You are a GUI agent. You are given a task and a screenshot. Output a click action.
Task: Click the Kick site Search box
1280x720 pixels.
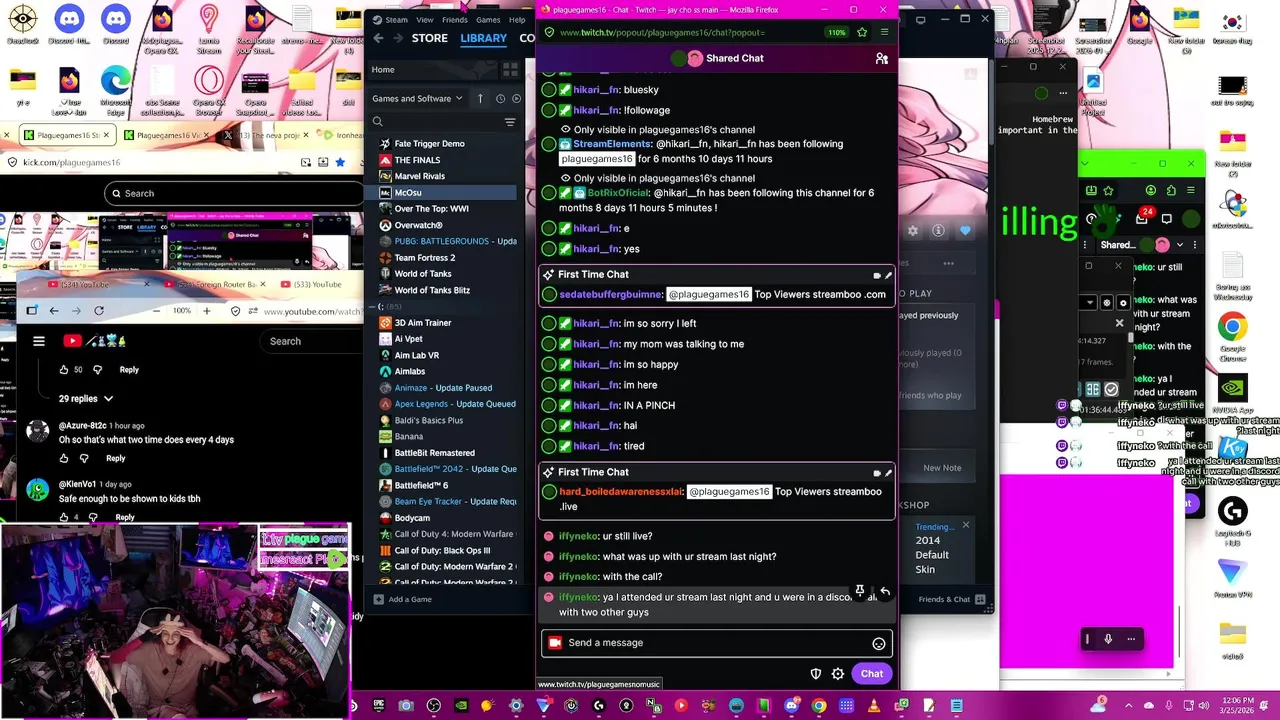(x=232, y=194)
